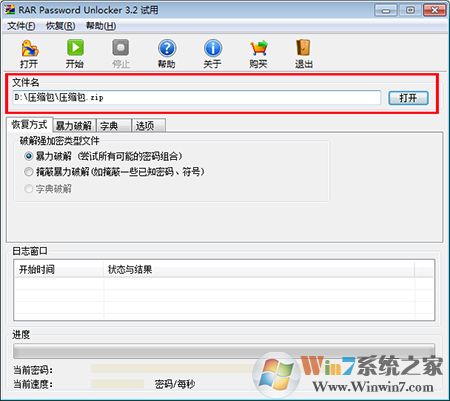Select the 字典破解 radio option

click(29, 189)
